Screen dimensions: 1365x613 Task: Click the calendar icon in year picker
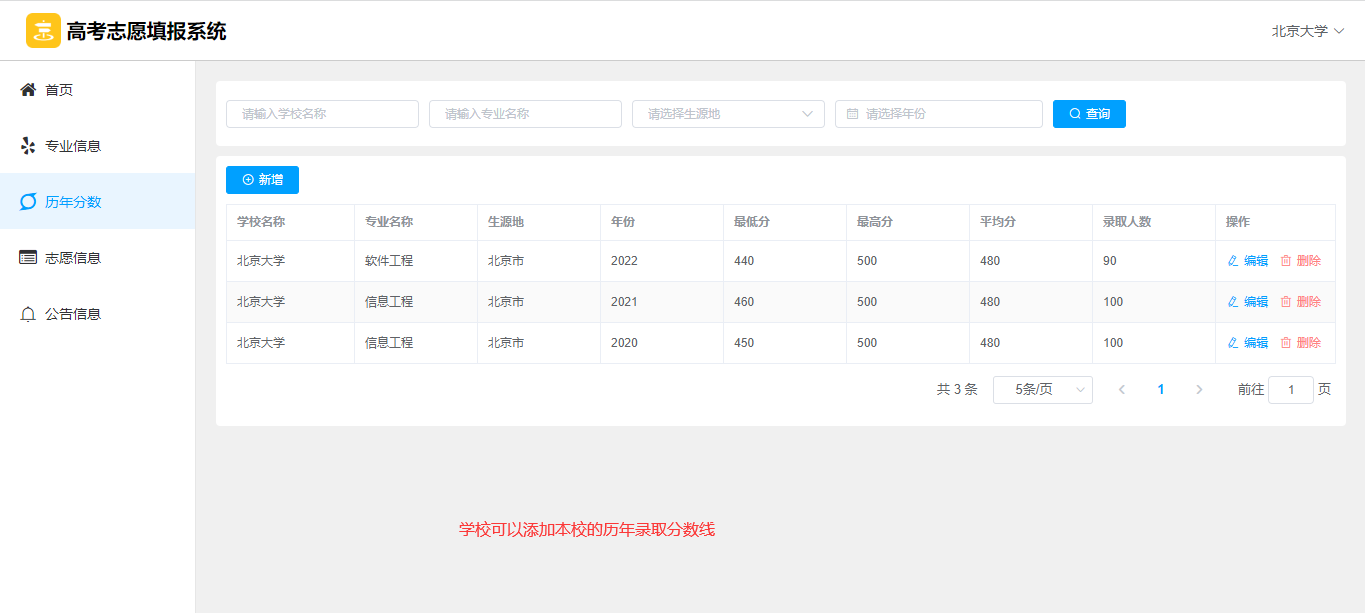click(x=853, y=114)
